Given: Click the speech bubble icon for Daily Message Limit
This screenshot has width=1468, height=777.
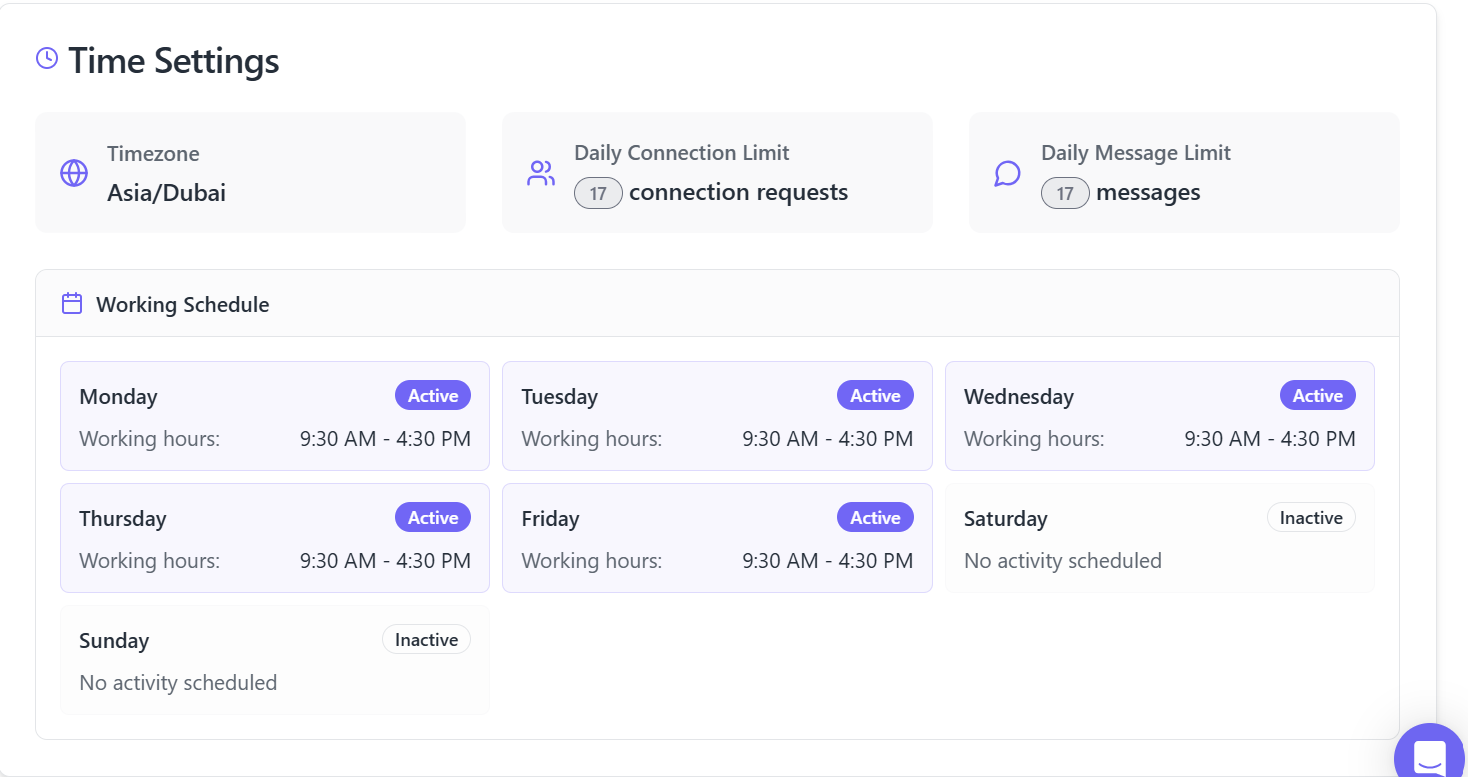Looking at the screenshot, I should point(1007,173).
